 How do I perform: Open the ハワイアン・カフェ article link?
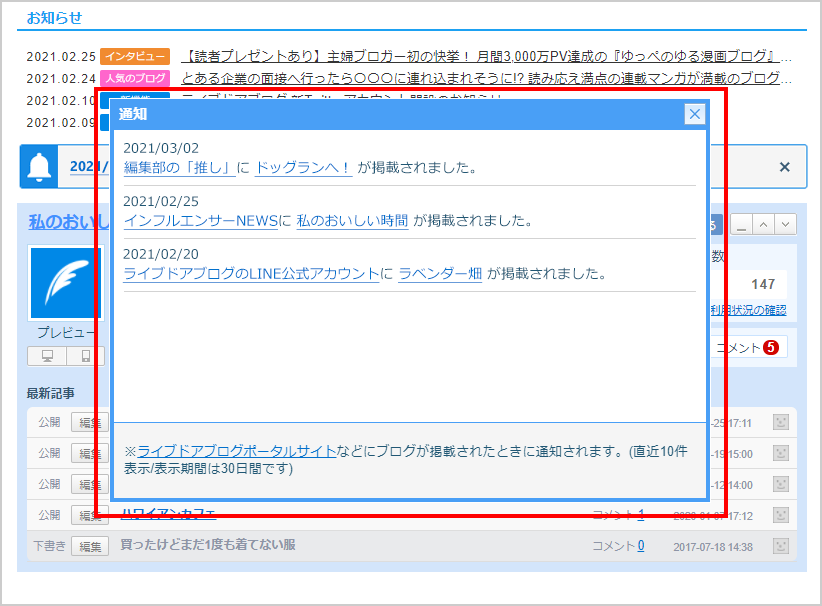tap(168, 513)
